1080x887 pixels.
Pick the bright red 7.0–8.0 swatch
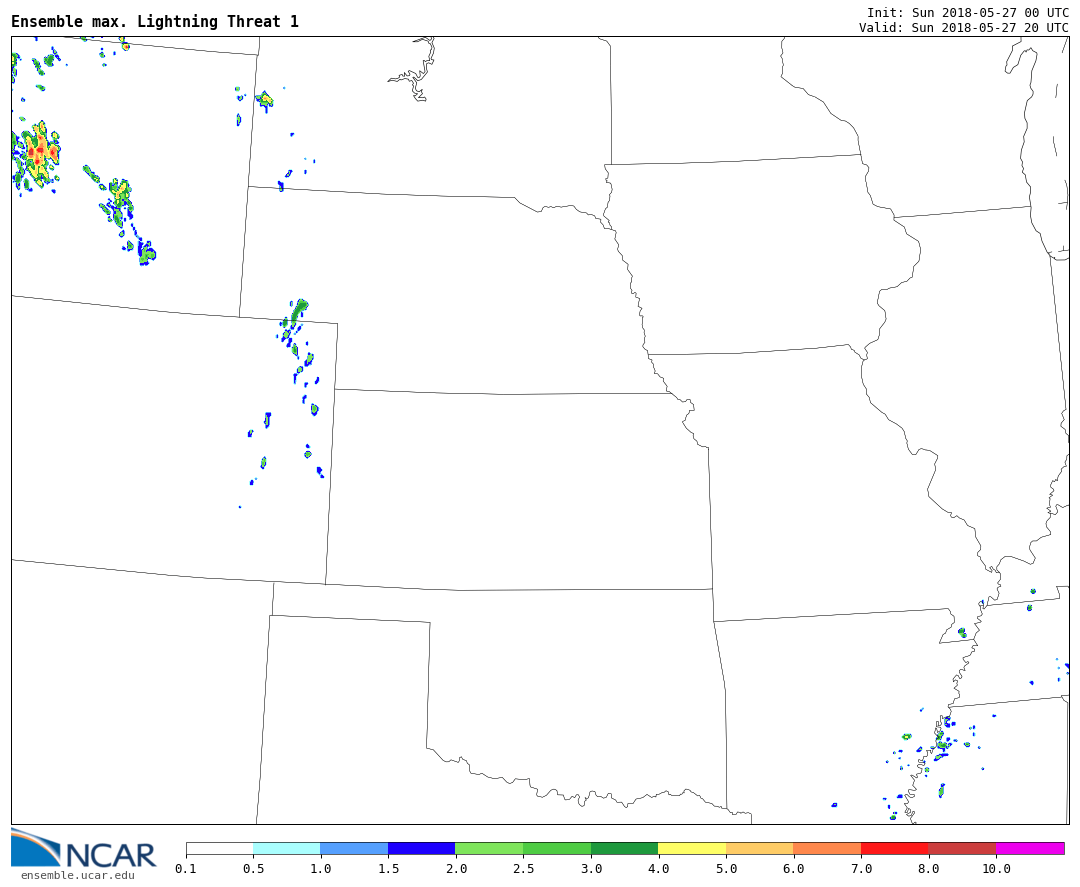pos(894,848)
